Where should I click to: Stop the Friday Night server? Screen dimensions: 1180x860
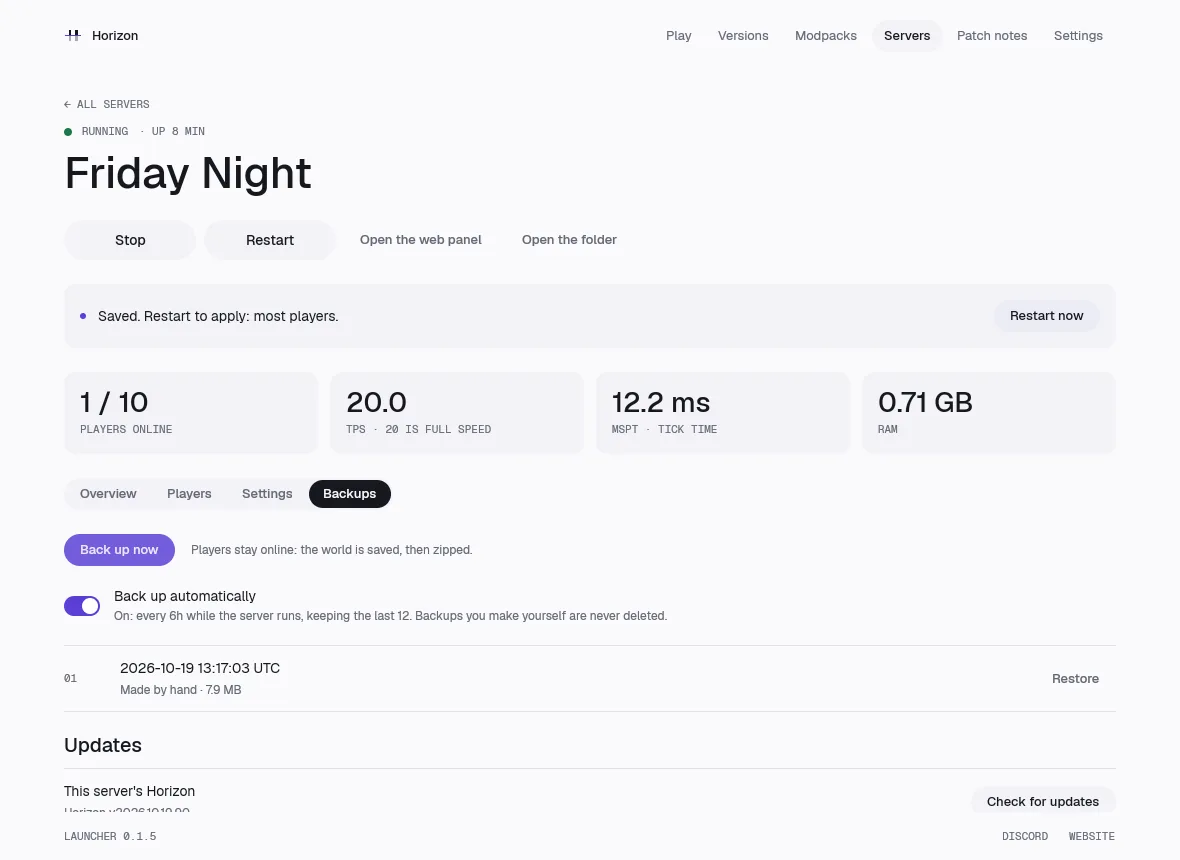click(130, 240)
